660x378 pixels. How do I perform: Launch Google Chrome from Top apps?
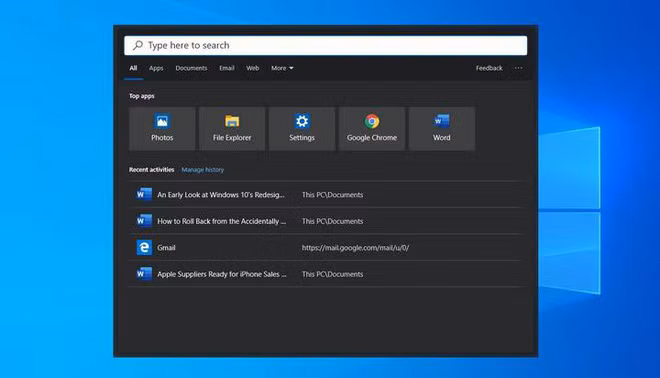point(372,128)
